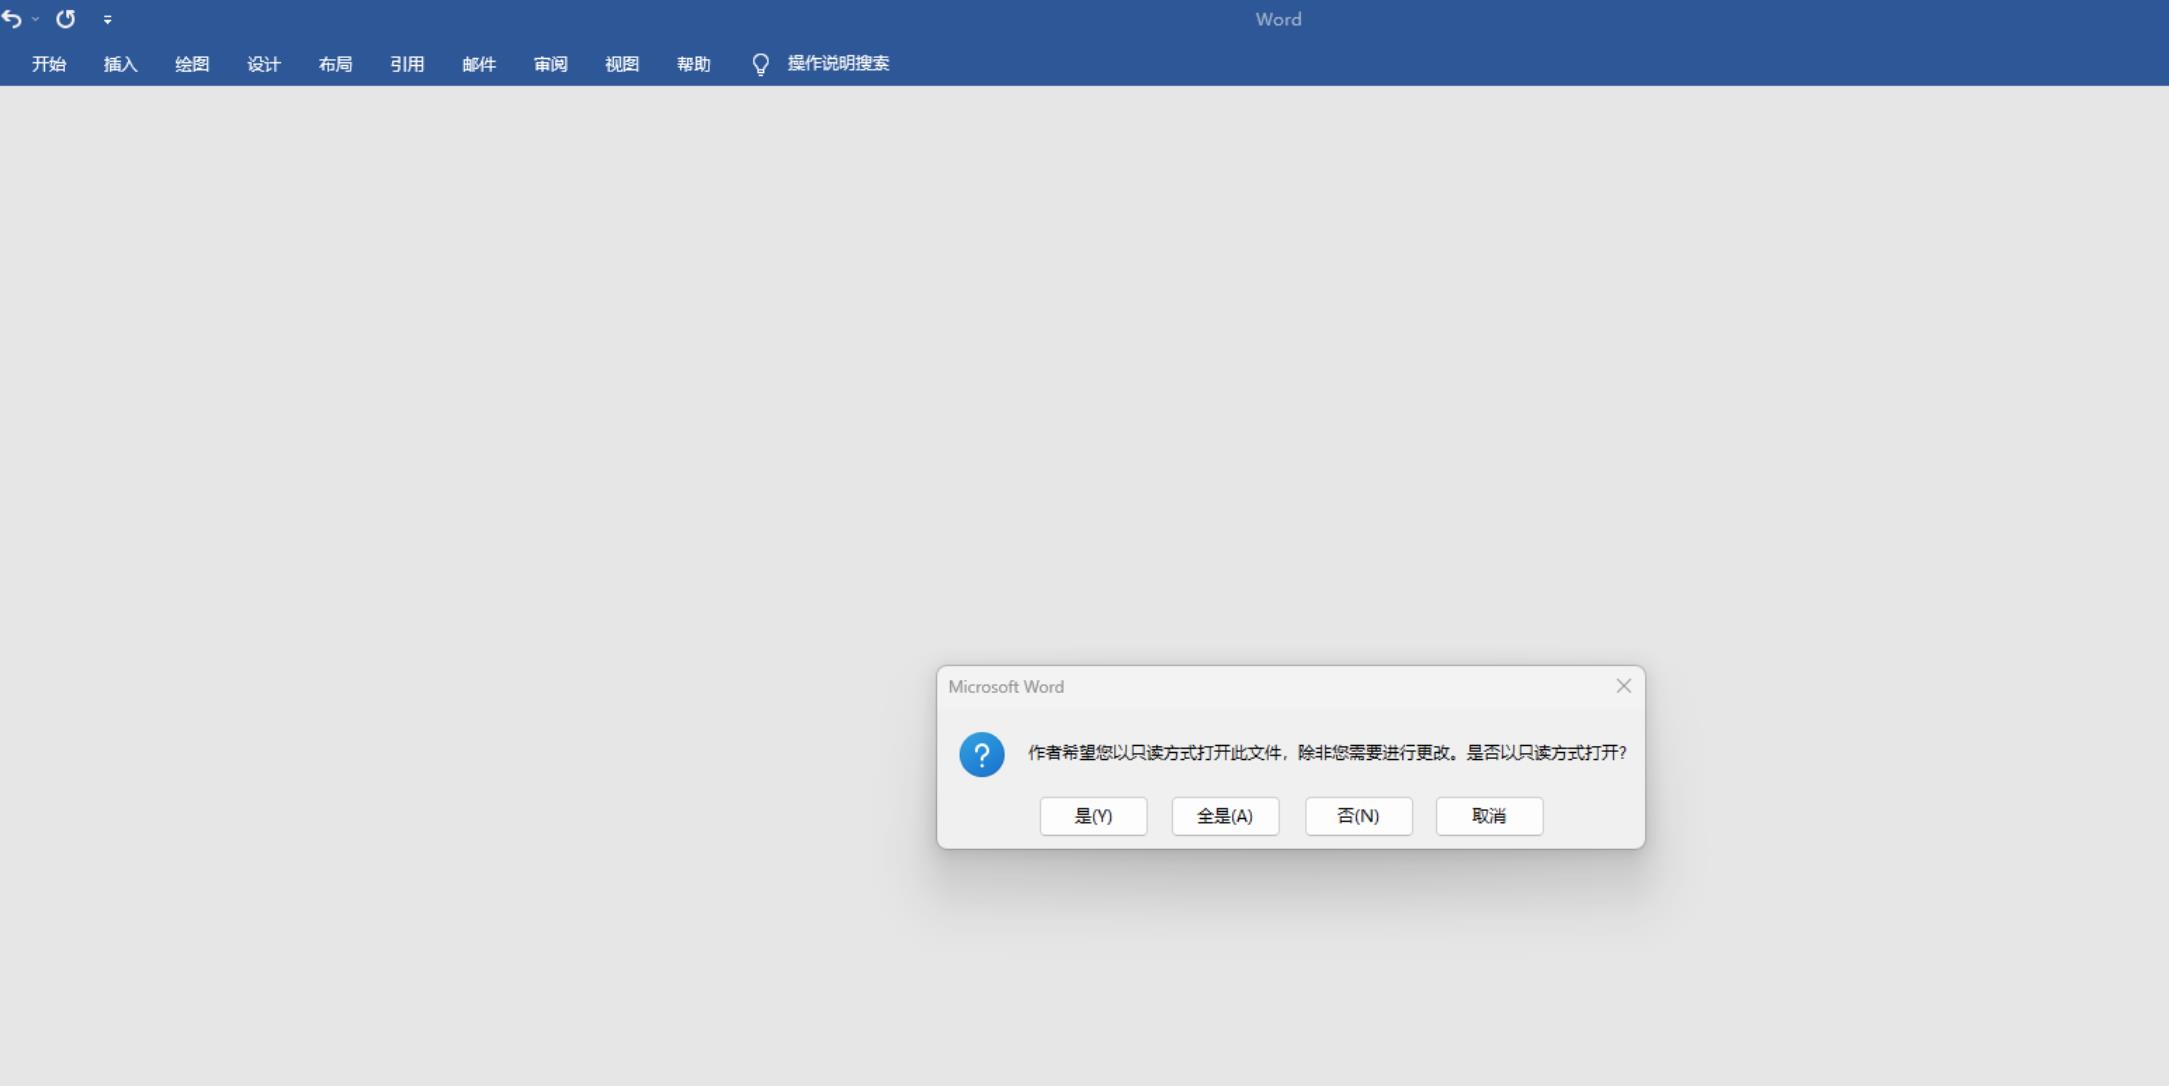Open the 绘图 ribbon tab
The image size is (2169, 1086).
[x=192, y=64]
